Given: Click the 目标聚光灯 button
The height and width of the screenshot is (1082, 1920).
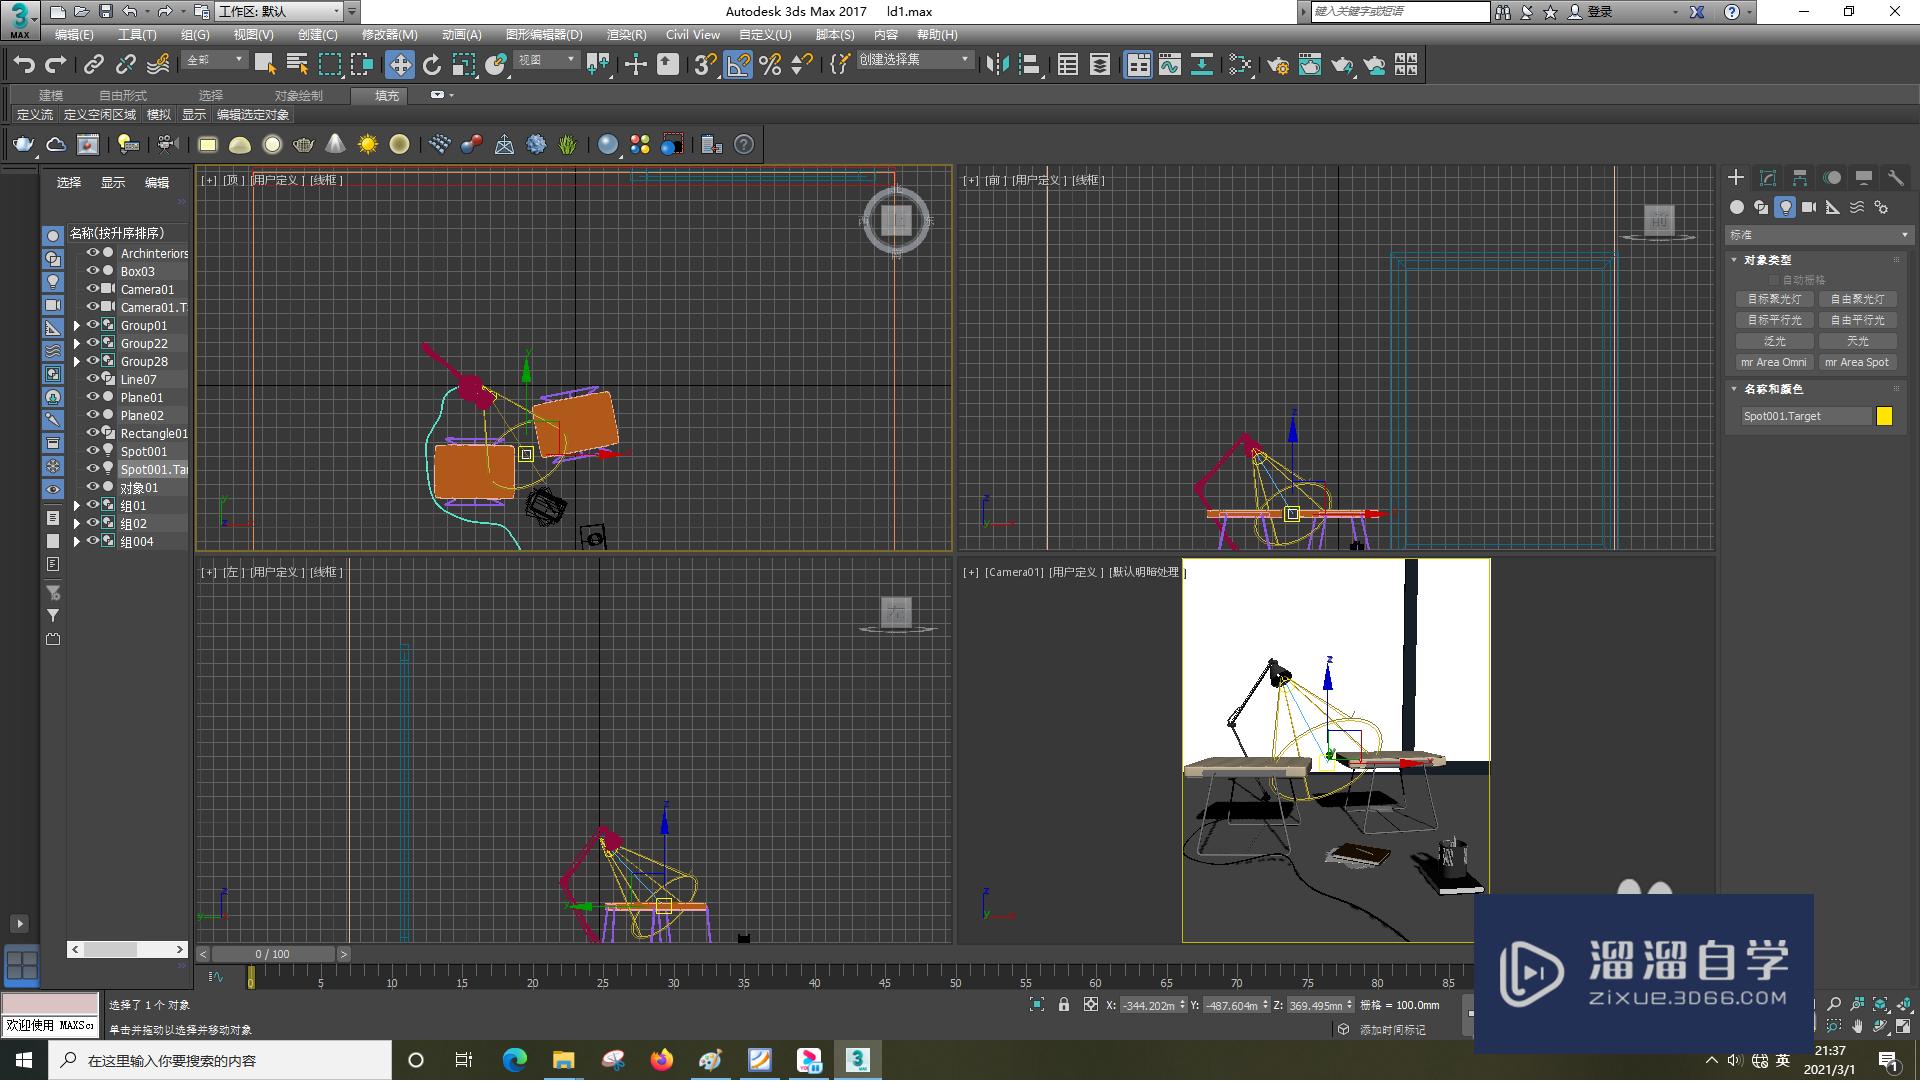Looking at the screenshot, I should (1775, 299).
